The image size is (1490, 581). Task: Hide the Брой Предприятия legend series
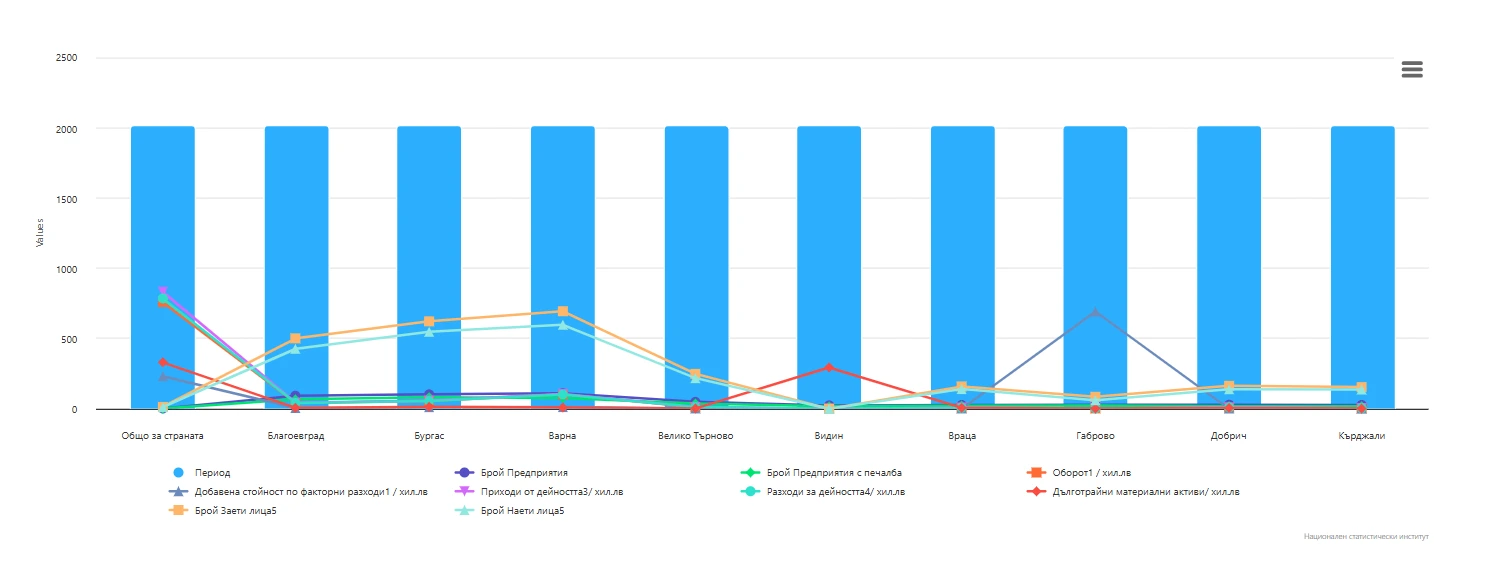click(524, 473)
